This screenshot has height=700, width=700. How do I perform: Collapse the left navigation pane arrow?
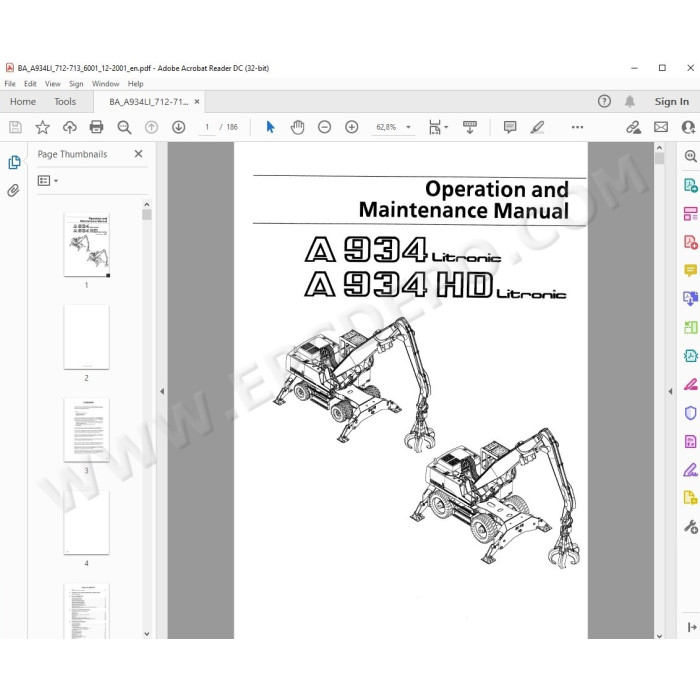click(x=162, y=391)
